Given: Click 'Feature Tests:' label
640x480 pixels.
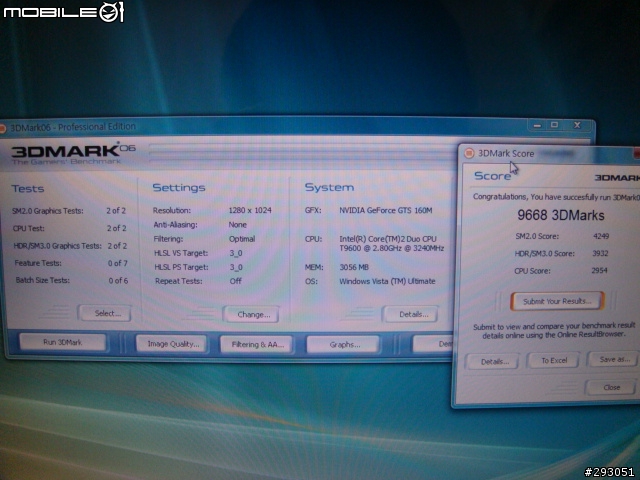Looking at the screenshot, I should (x=38, y=263).
